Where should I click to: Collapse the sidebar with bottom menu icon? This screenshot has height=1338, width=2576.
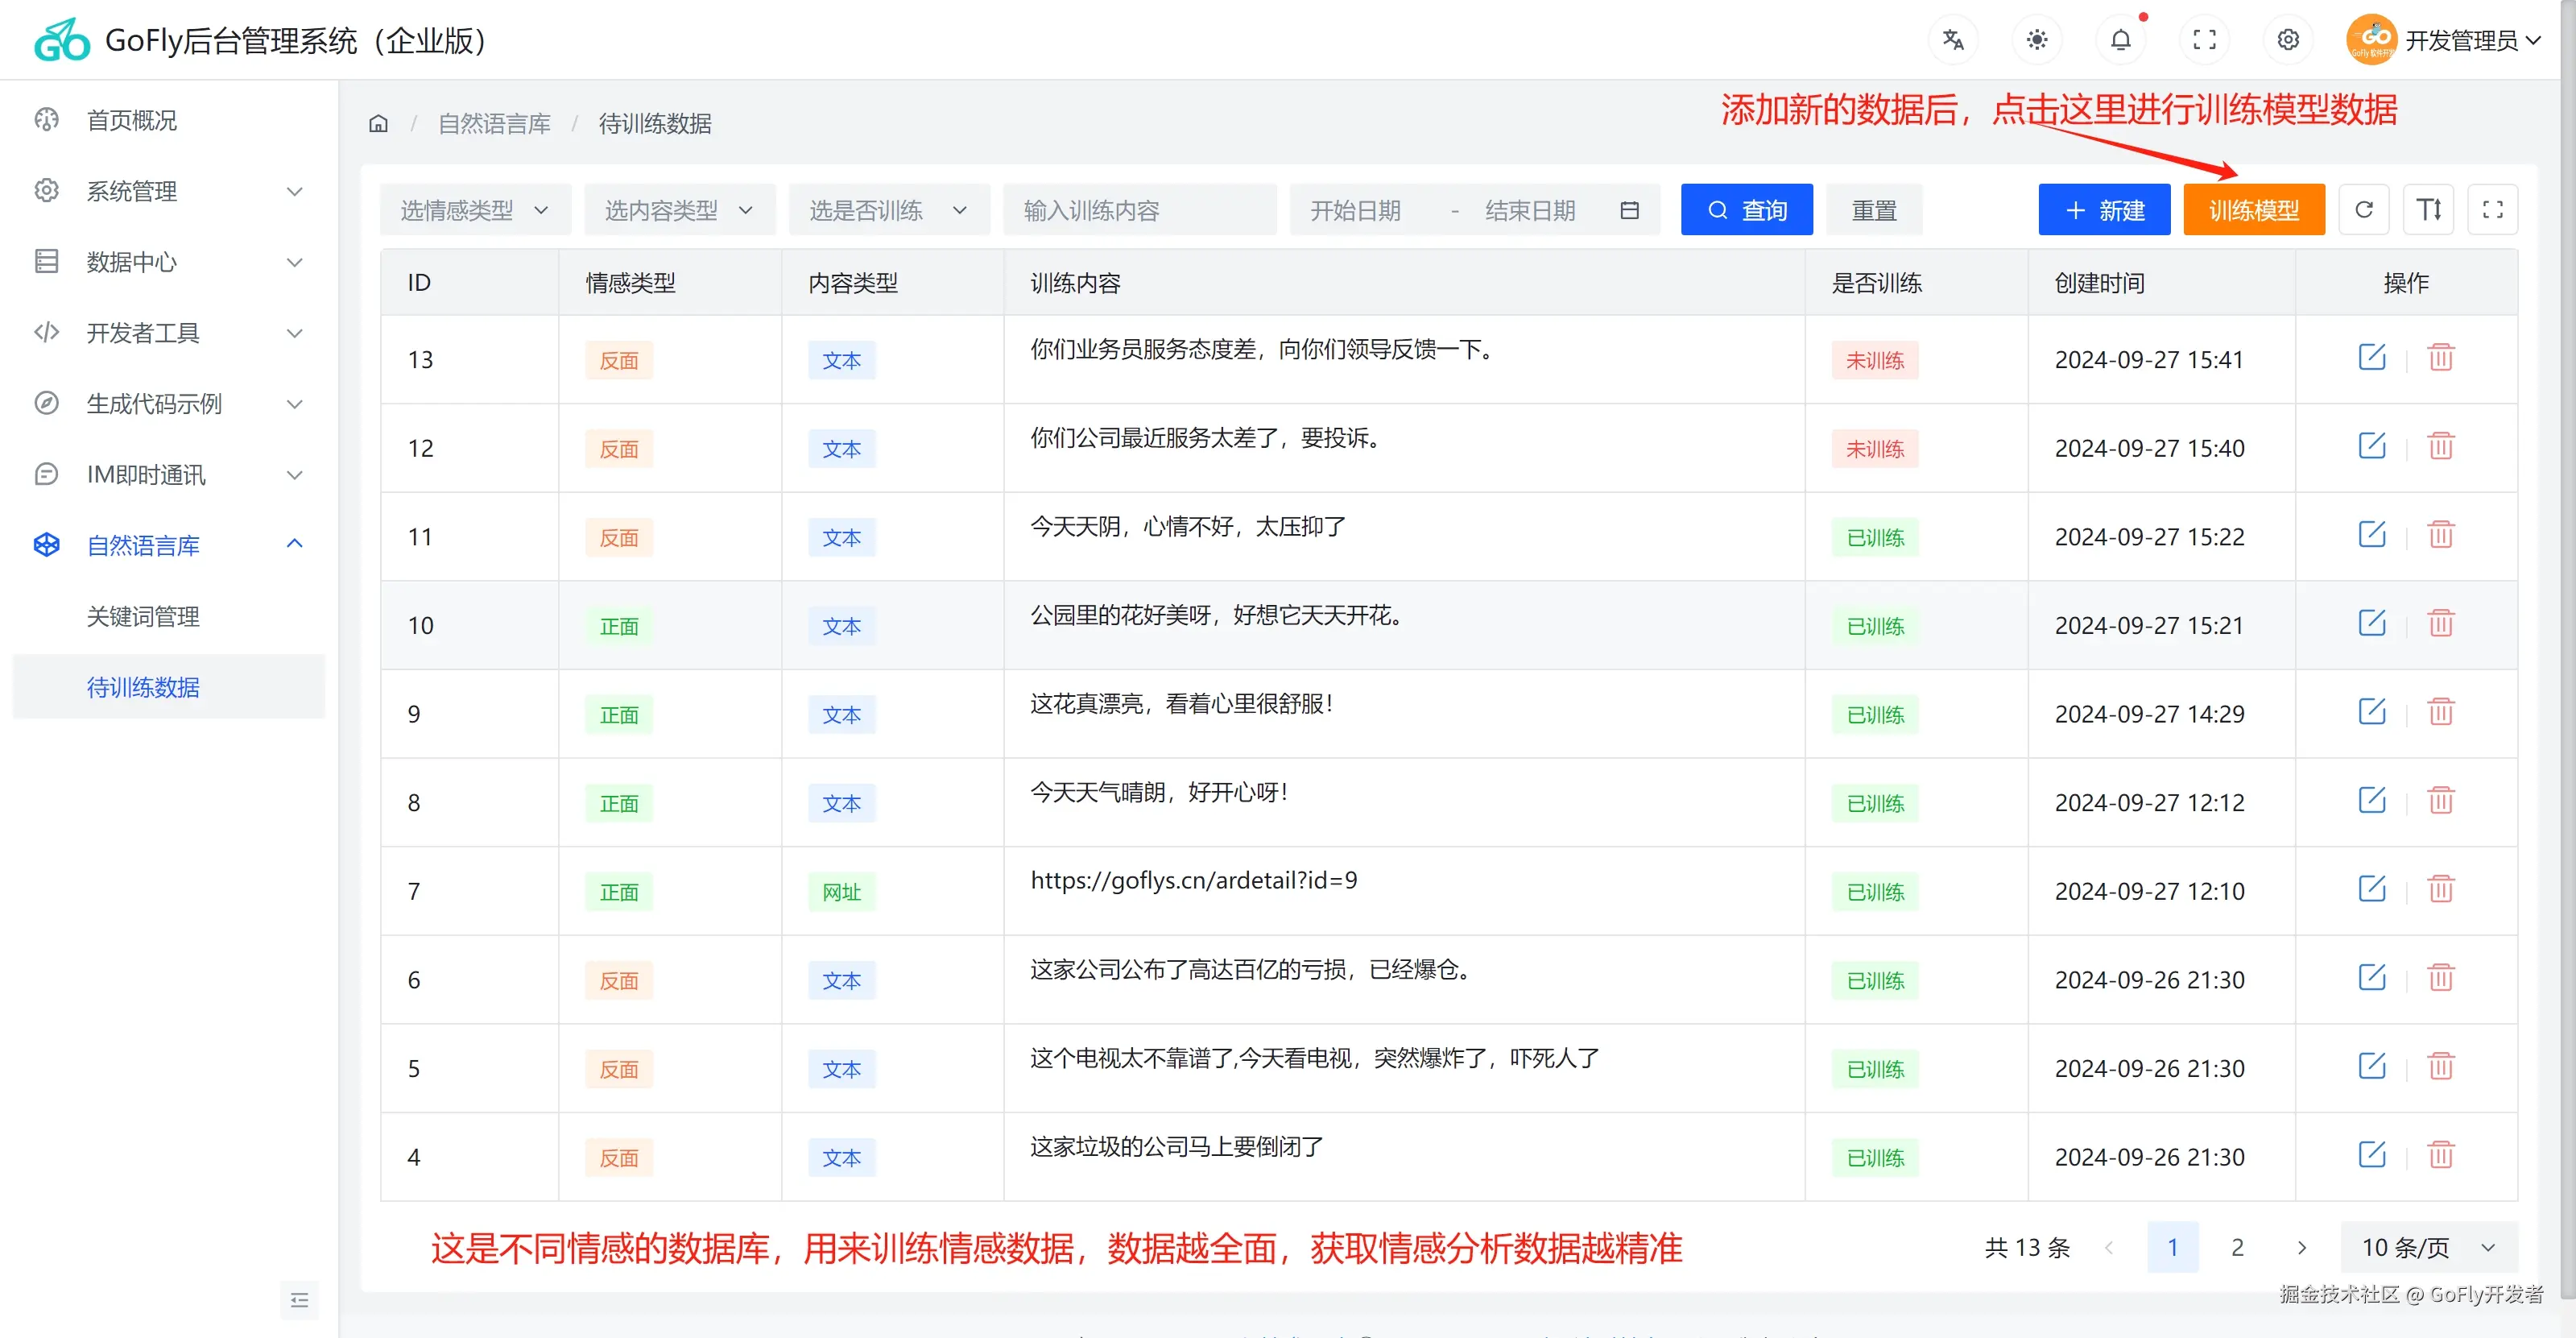299,1300
